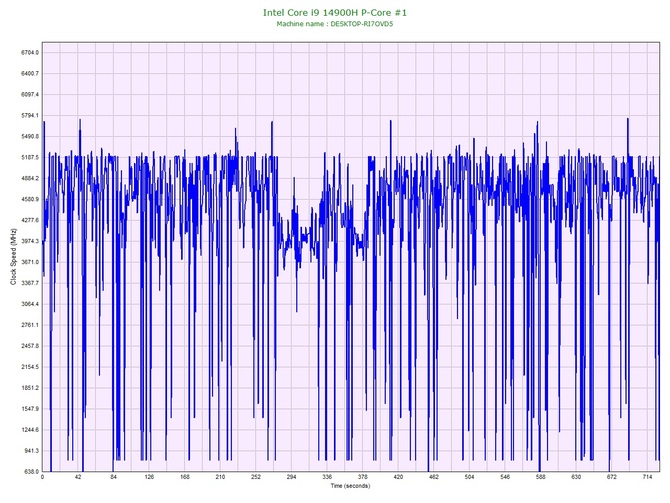670x503 pixels.
Task: Click the 6400.7 y-axis value
Action: point(30,74)
